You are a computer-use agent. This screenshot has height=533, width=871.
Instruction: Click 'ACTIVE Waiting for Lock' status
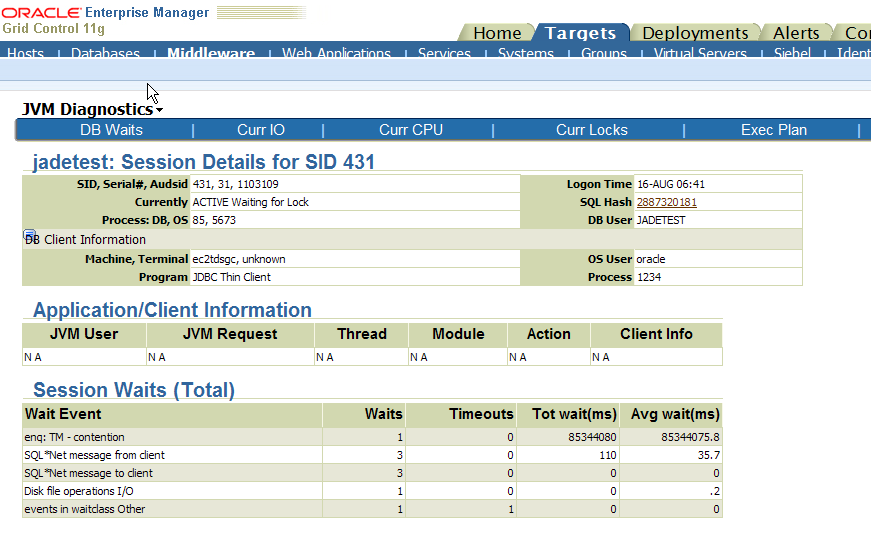point(251,202)
